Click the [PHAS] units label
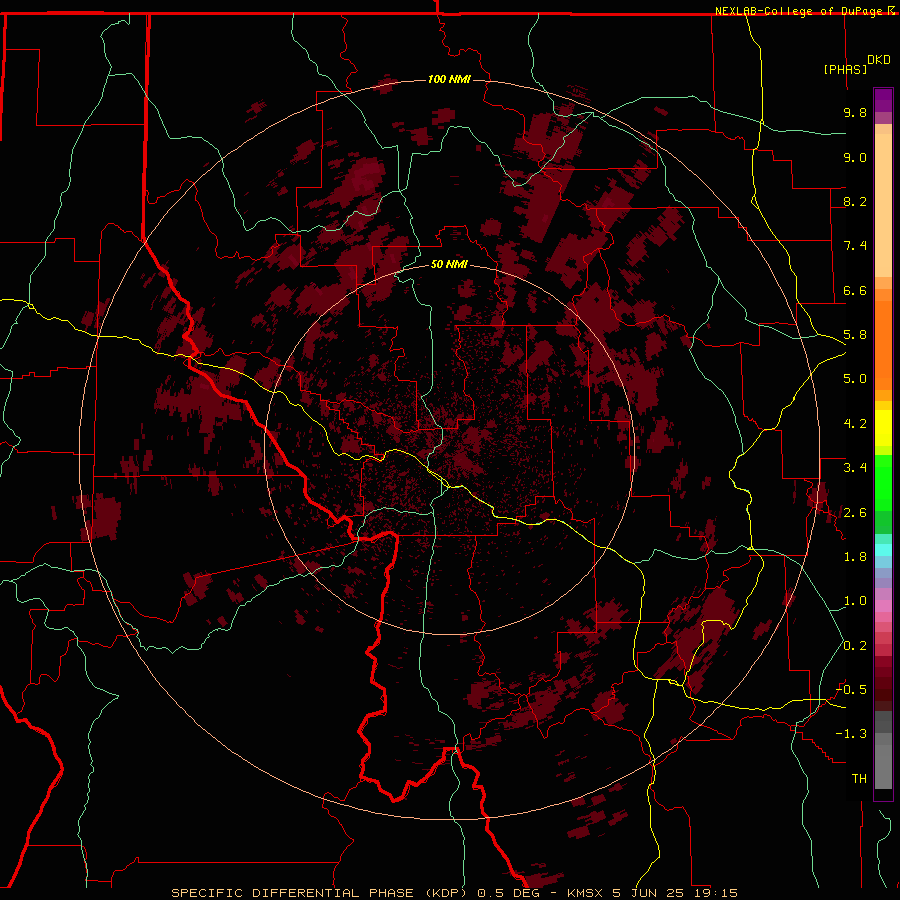This screenshot has width=900, height=900. click(x=845, y=70)
